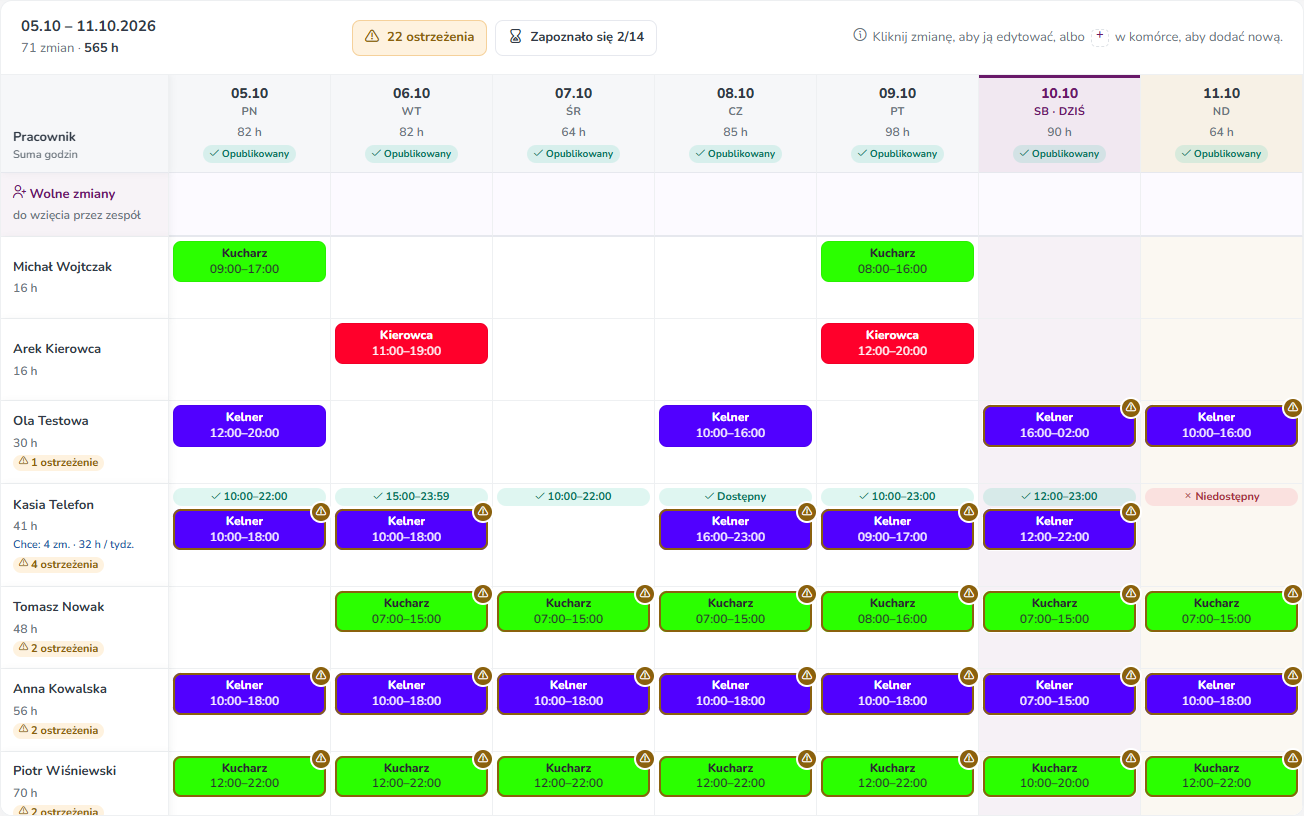
Task: Click the Piotr Wiśniewski employee name
Action: tap(65, 771)
